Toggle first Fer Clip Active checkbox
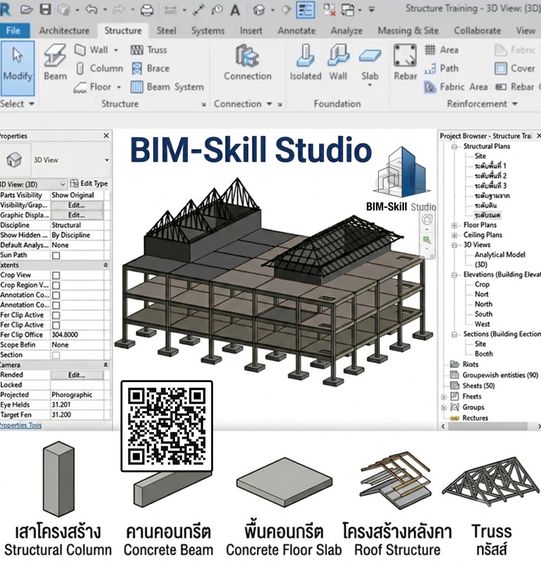The width and height of the screenshot is (541, 562). pyautogui.click(x=56, y=315)
